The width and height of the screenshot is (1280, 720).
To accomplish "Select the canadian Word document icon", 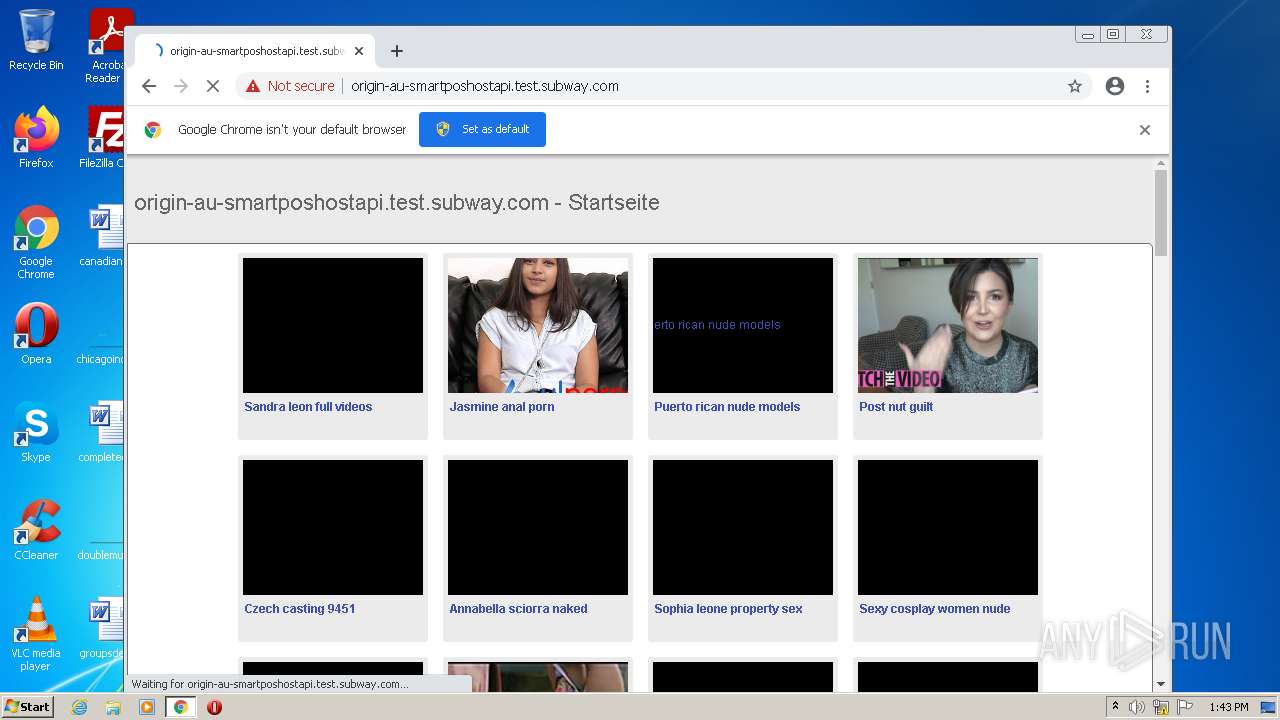I will click(x=104, y=236).
